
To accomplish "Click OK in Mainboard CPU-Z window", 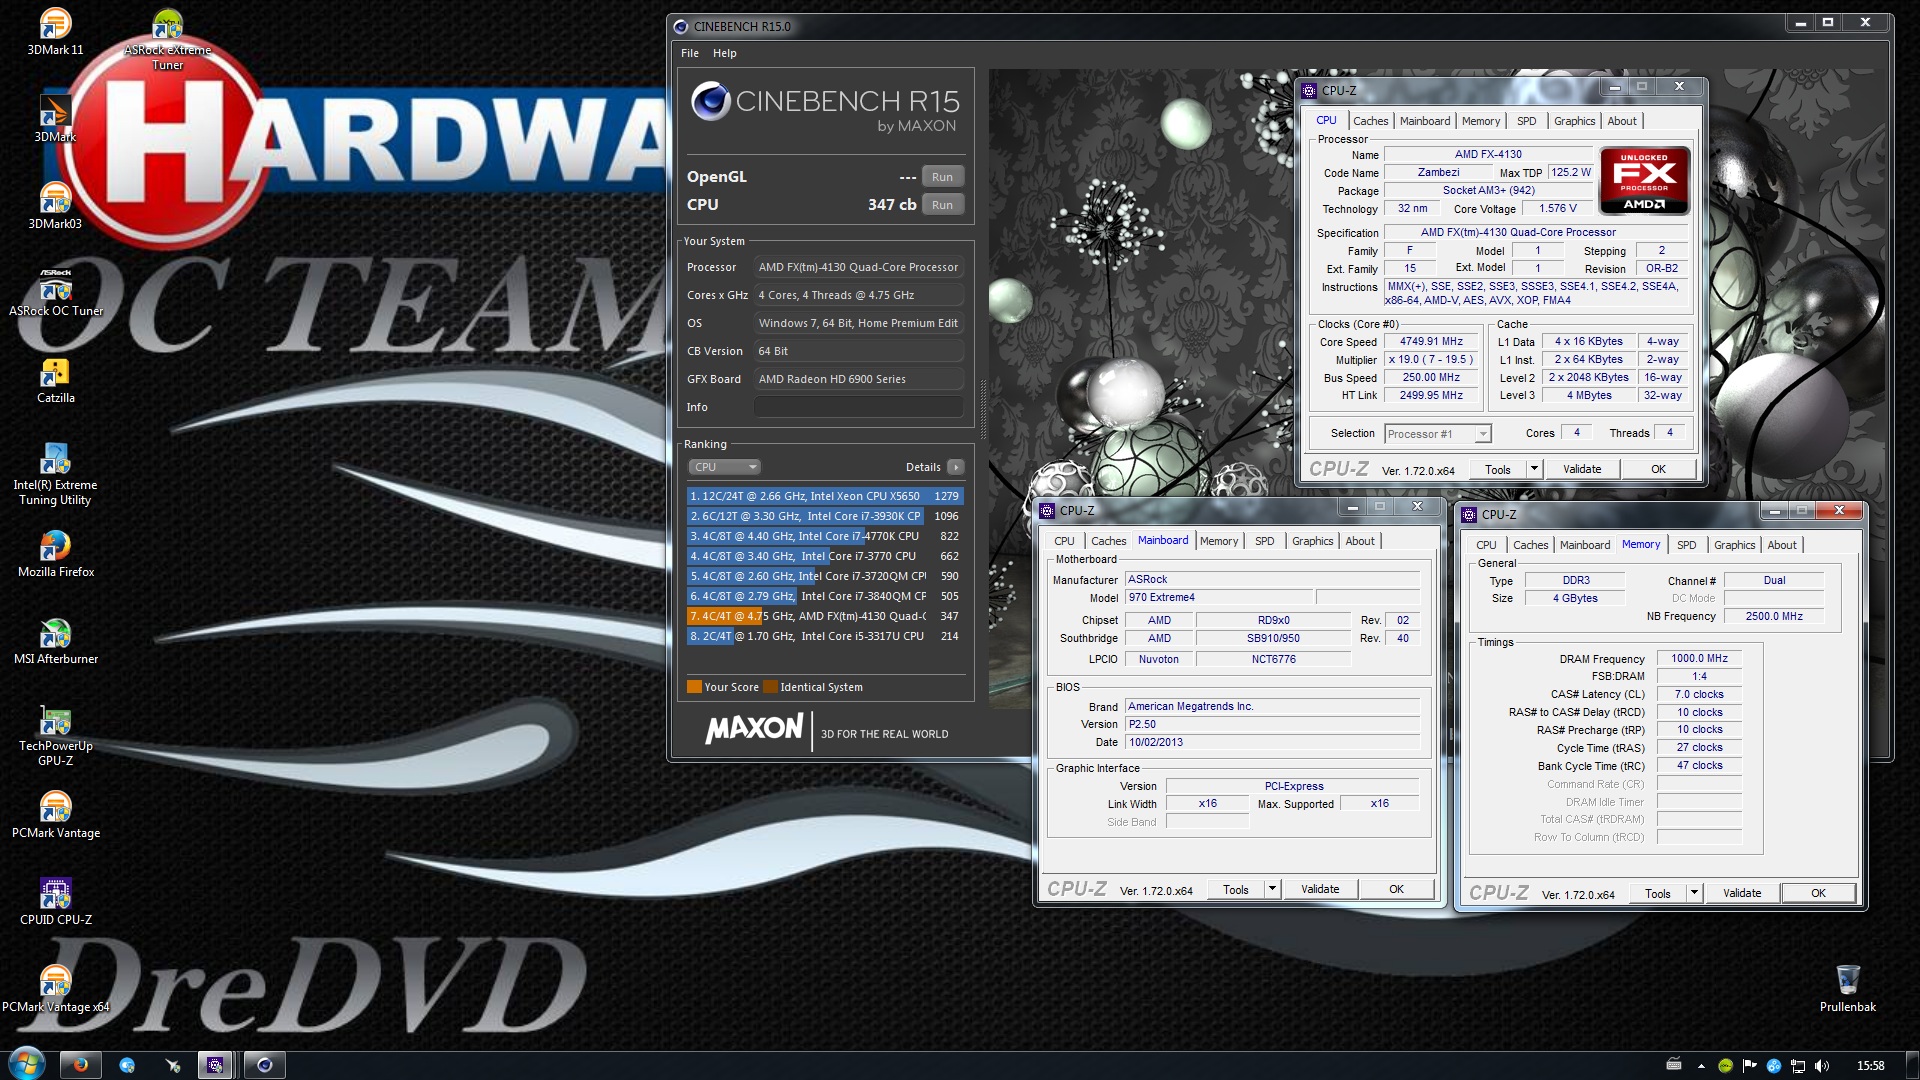I will 1396,889.
